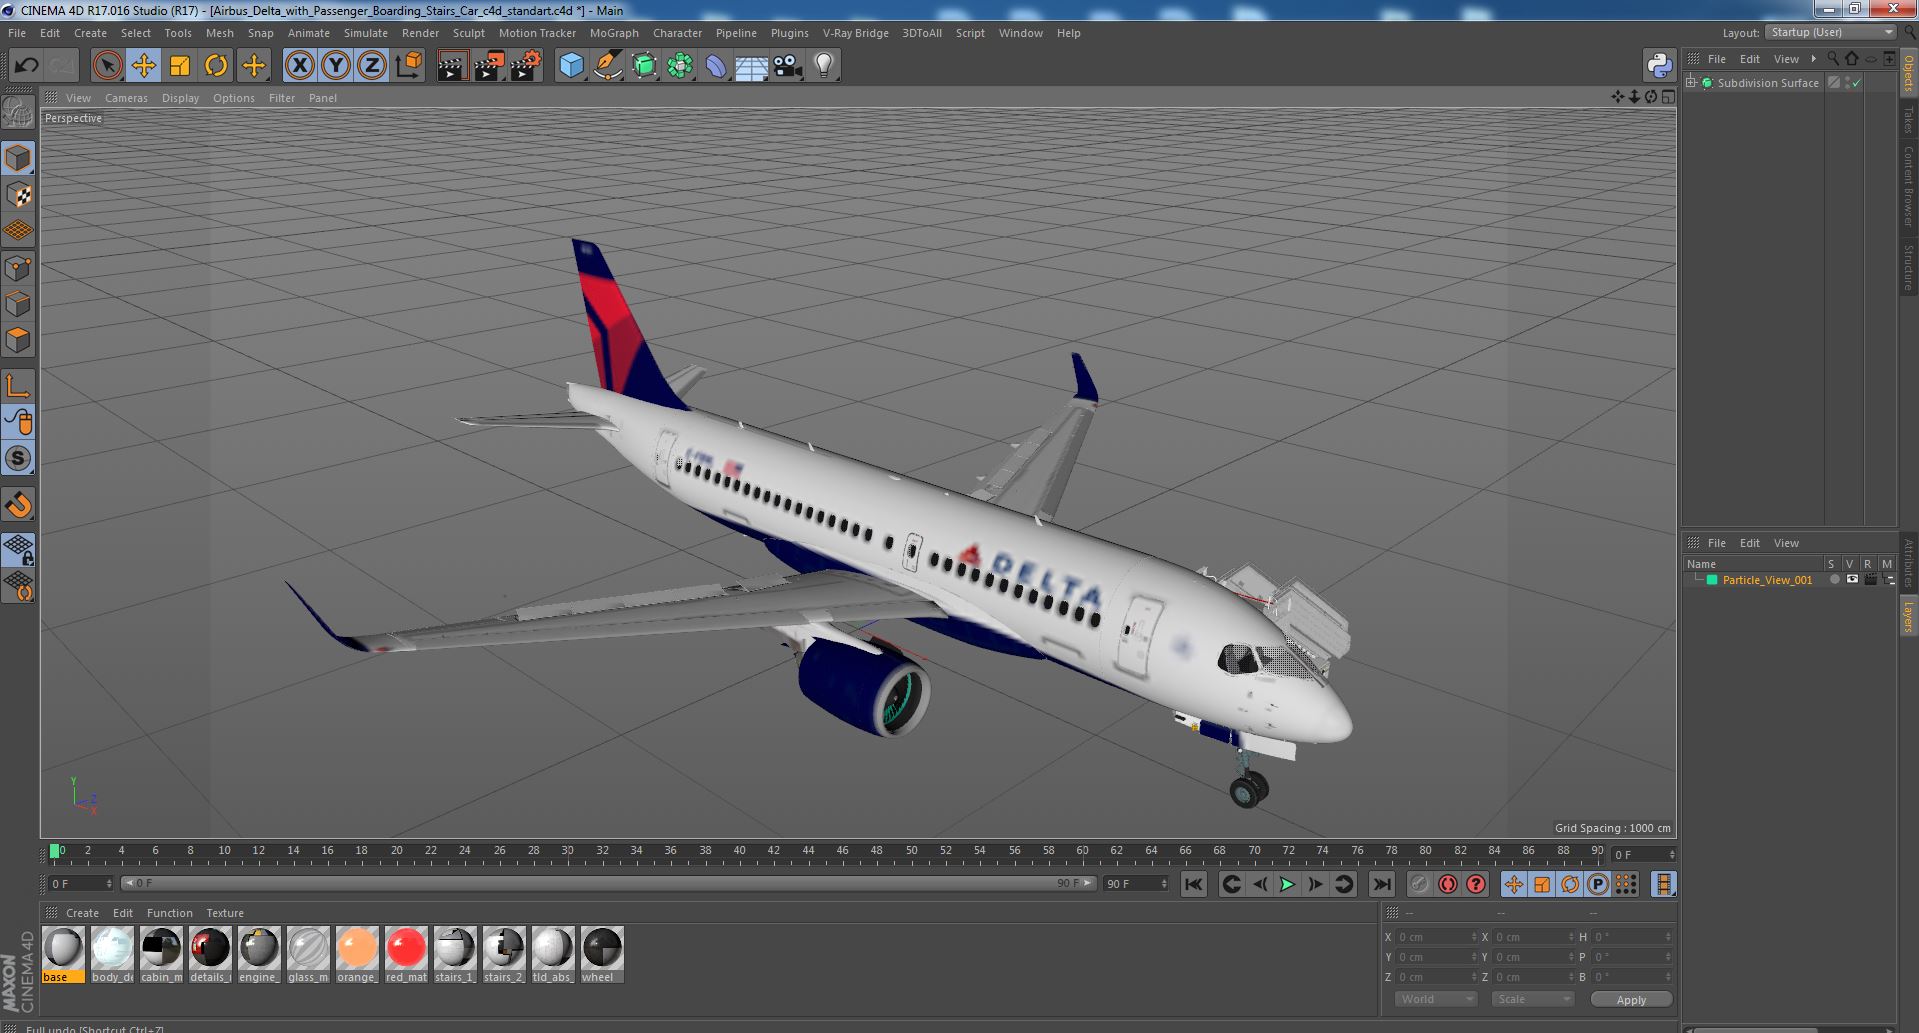Switch to Edges mode

(18, 304)
